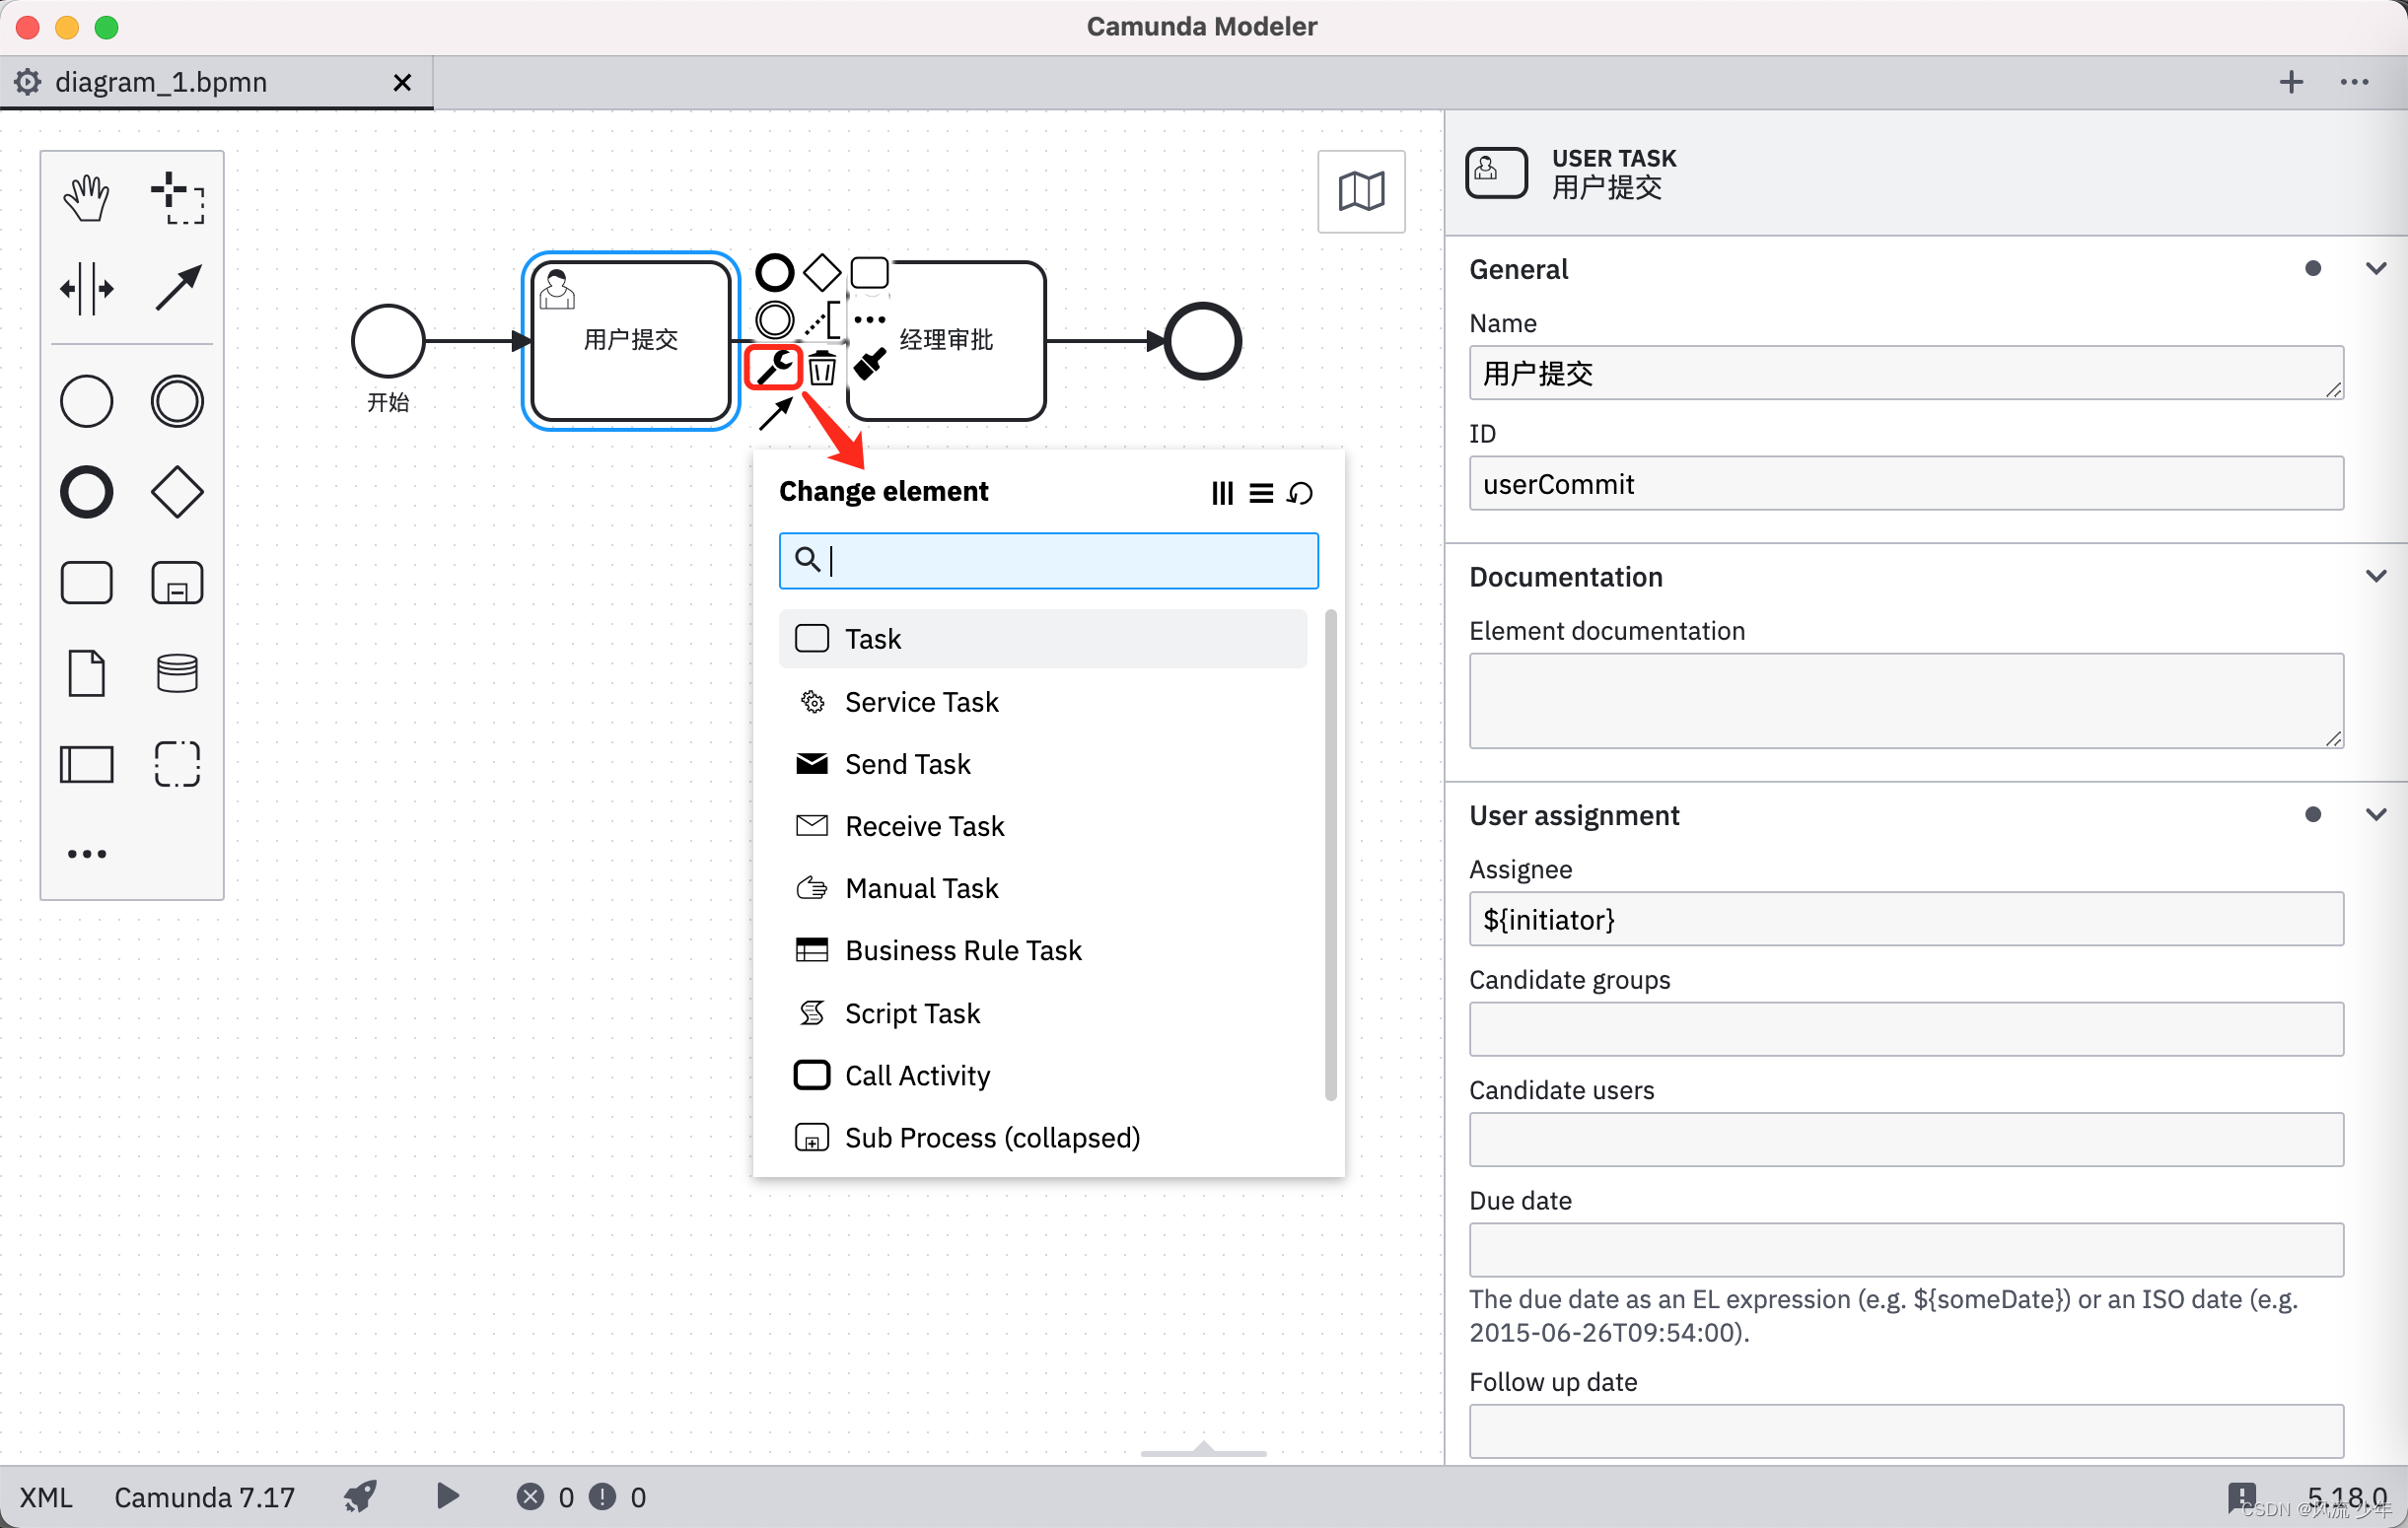This screenshot has height=1528, width=2408.
Task: Click the Element documentation textarea
Action: [1905, 701]
